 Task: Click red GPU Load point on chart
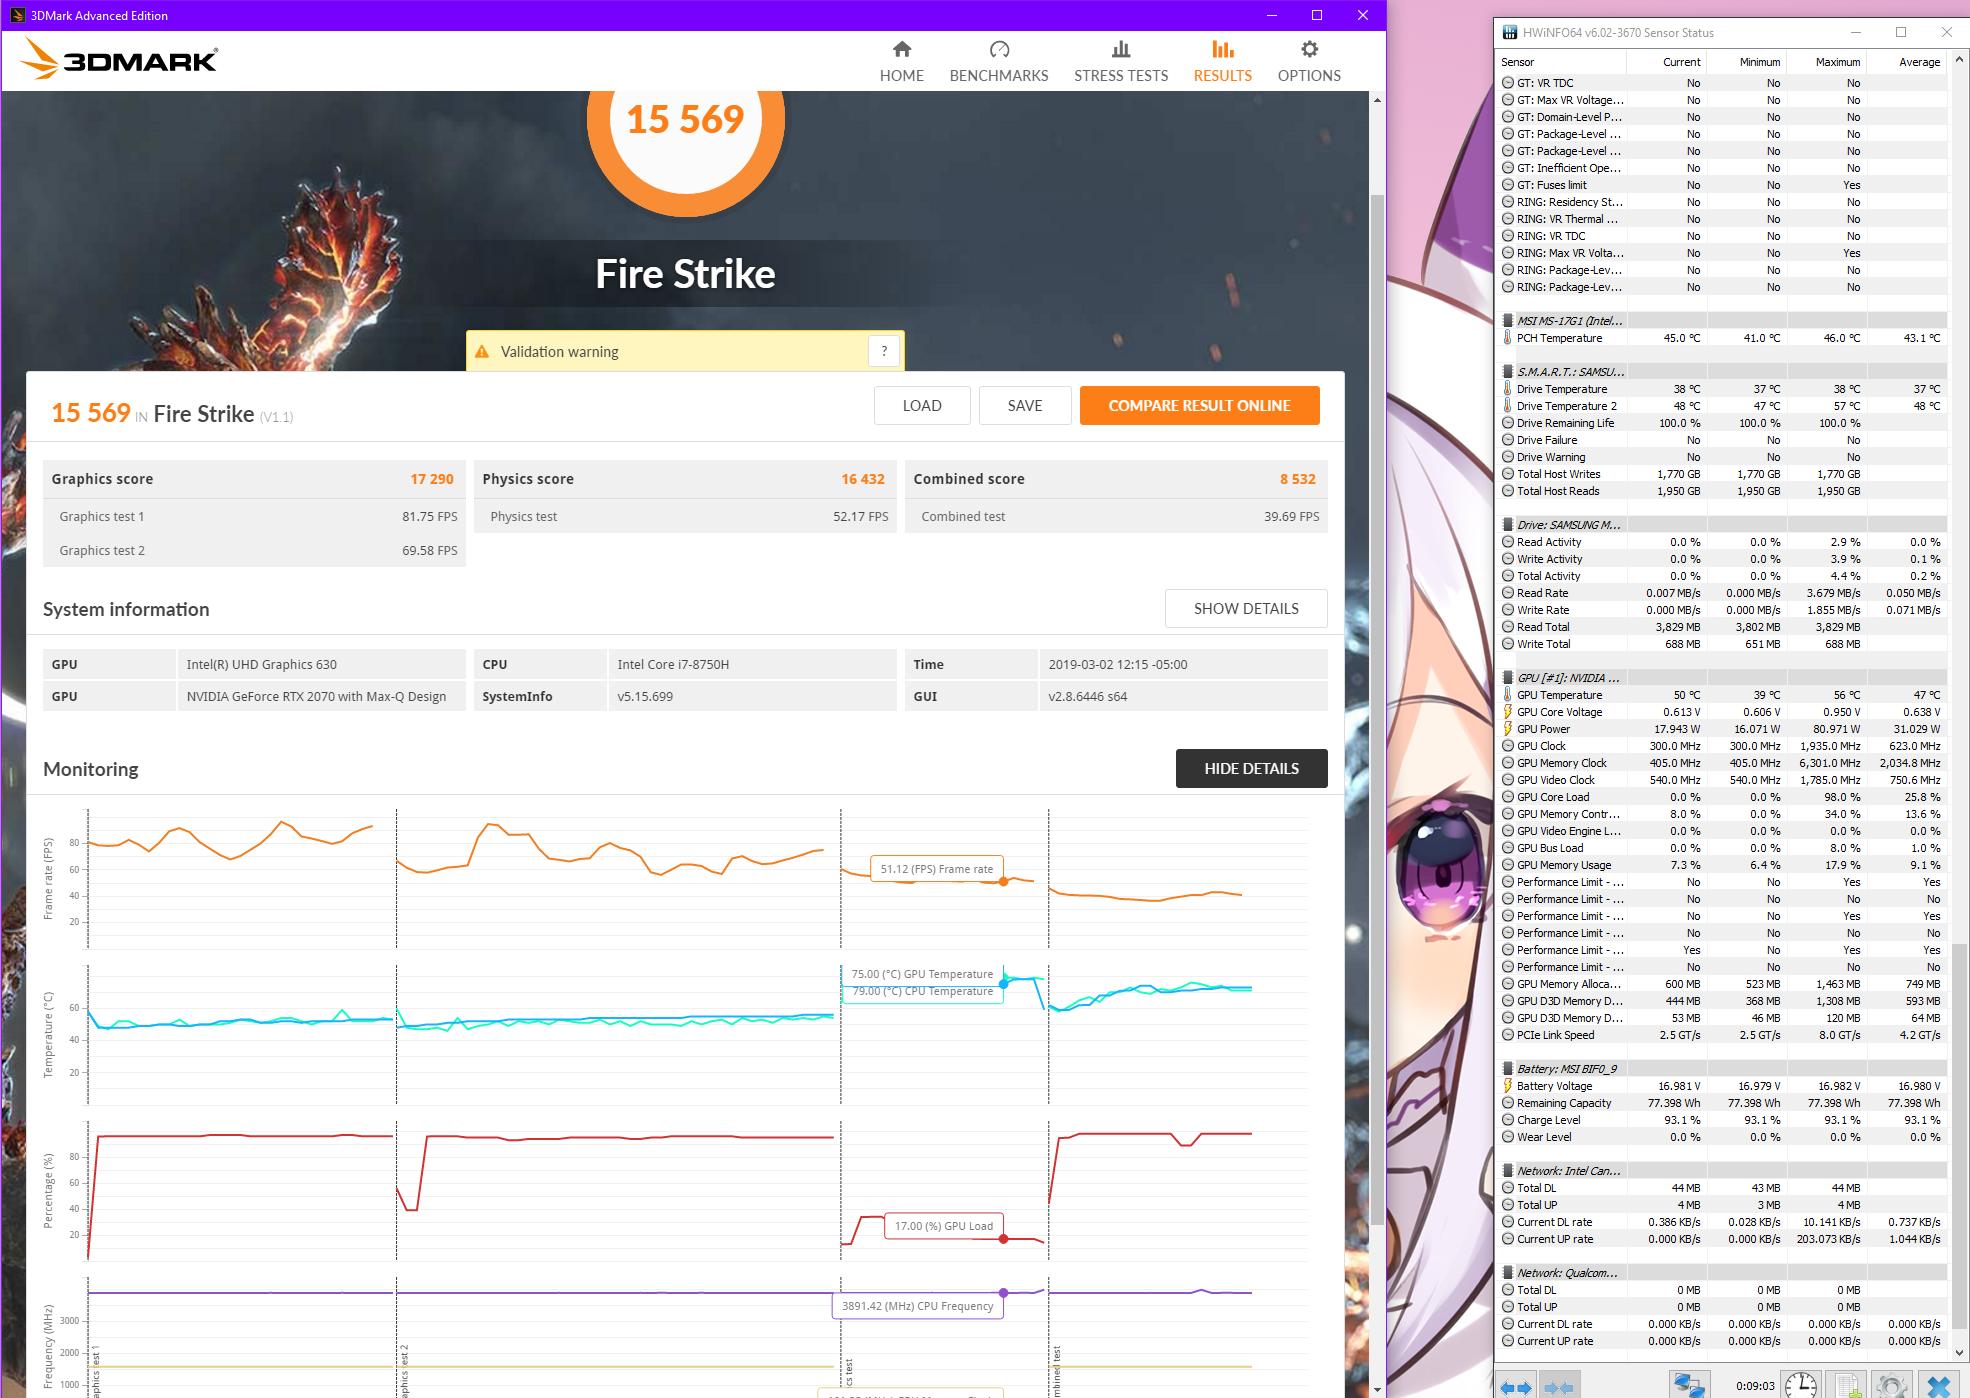pyautogui.click(x=1003, y=1239)
